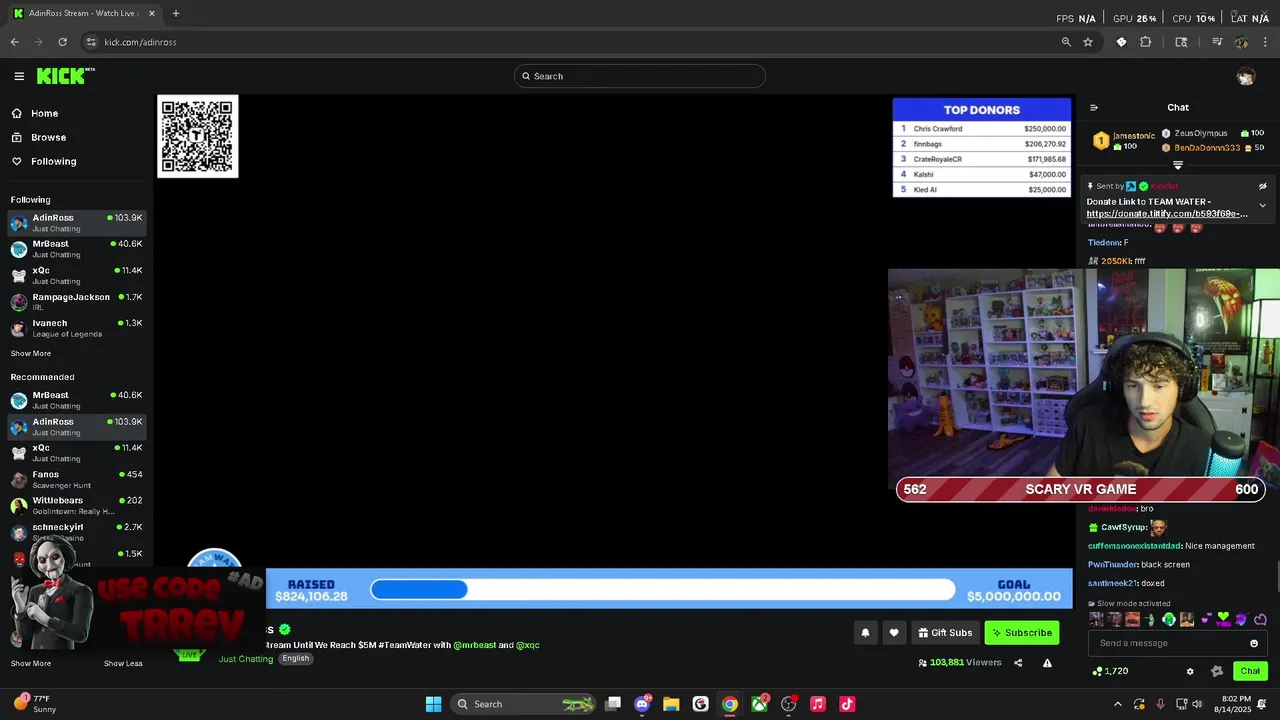
Task: Go back in browser
Action: pyautogui.click(x=14, y=42)
